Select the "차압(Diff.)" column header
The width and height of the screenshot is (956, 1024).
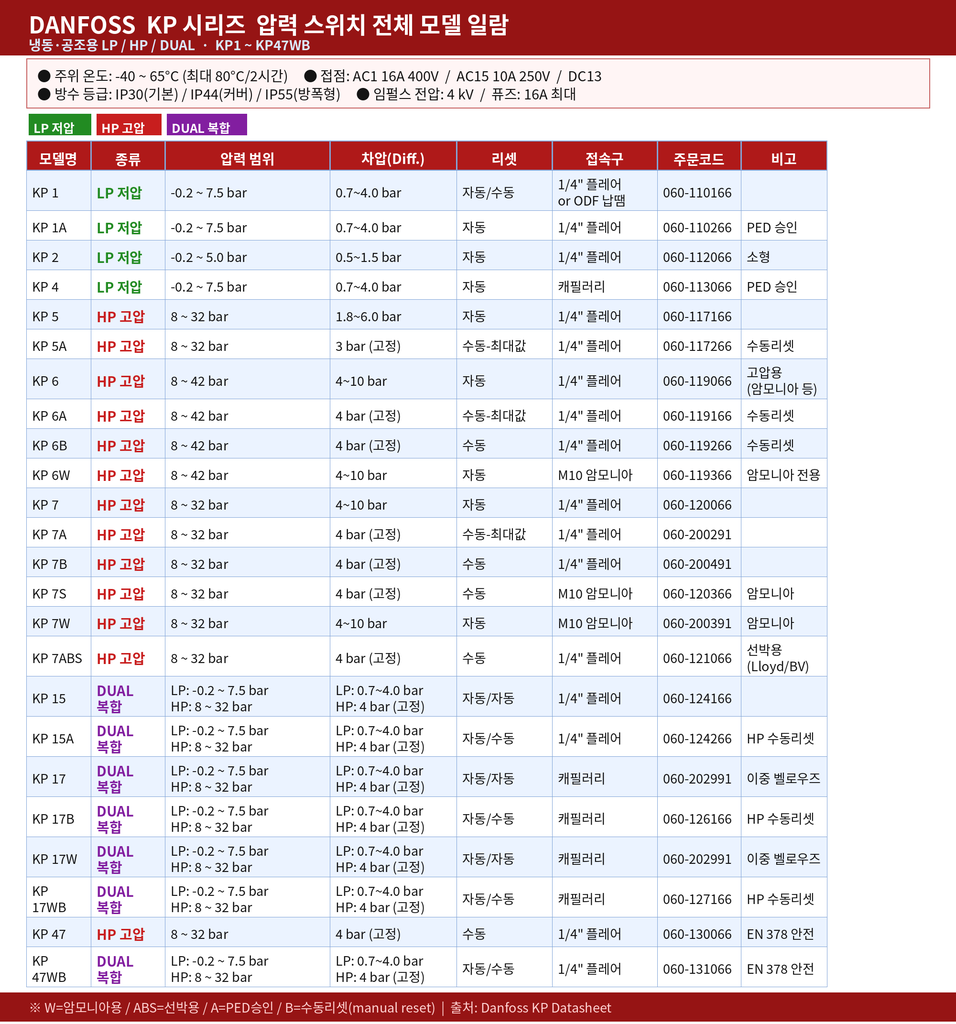pos(393,158)
